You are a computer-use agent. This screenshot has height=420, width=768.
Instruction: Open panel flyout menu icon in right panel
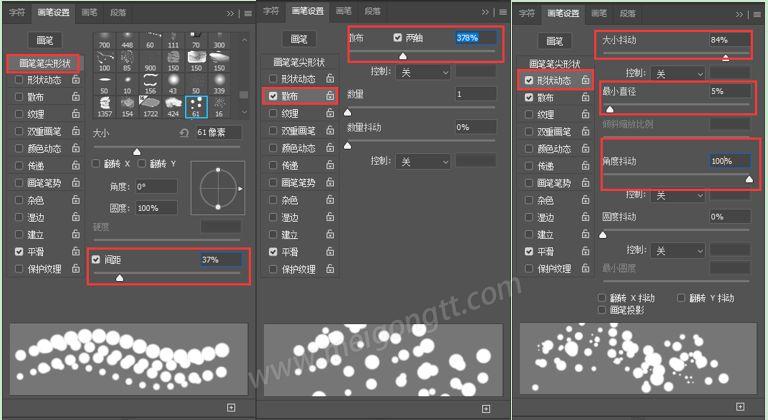(x=757, y=14)
